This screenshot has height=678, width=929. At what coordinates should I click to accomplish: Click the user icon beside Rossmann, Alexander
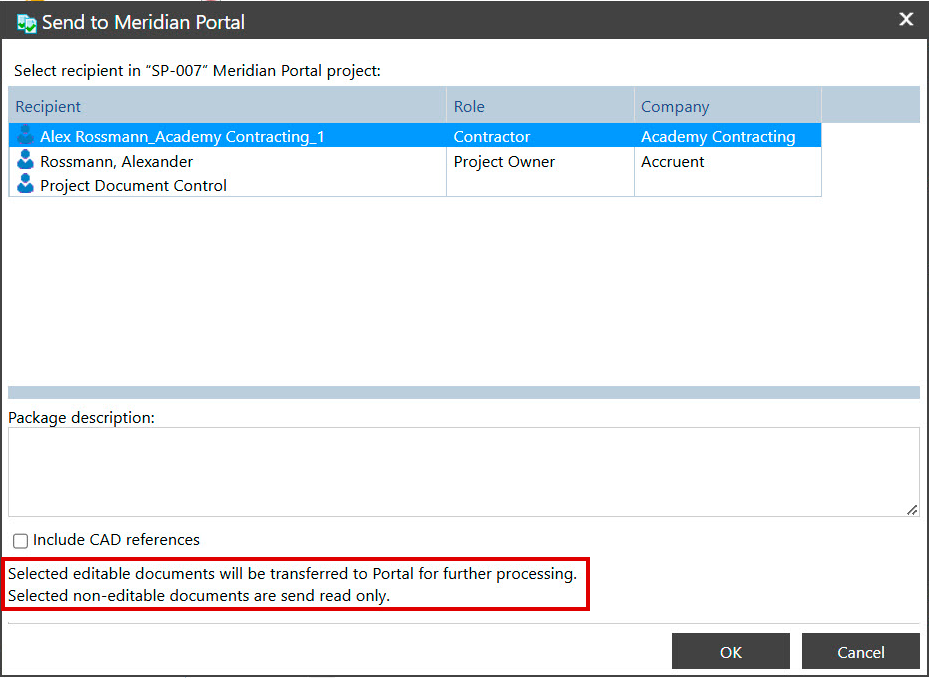[x=23, y=161]
